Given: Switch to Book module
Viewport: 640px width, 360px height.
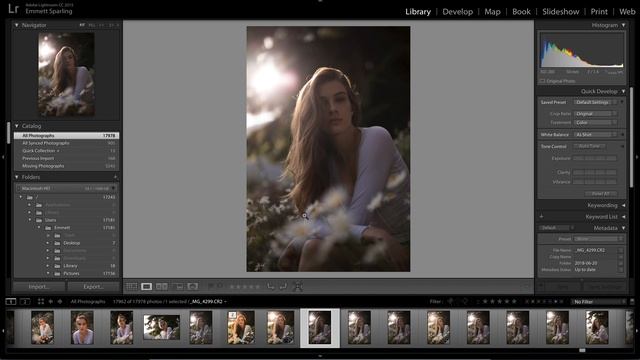Looking at the screenshot, I should 521,12.
